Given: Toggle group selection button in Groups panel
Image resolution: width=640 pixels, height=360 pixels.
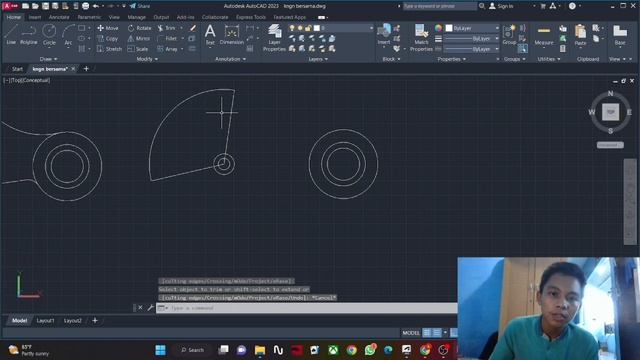Looking at the screenshot, I should (x=522, y=49).
